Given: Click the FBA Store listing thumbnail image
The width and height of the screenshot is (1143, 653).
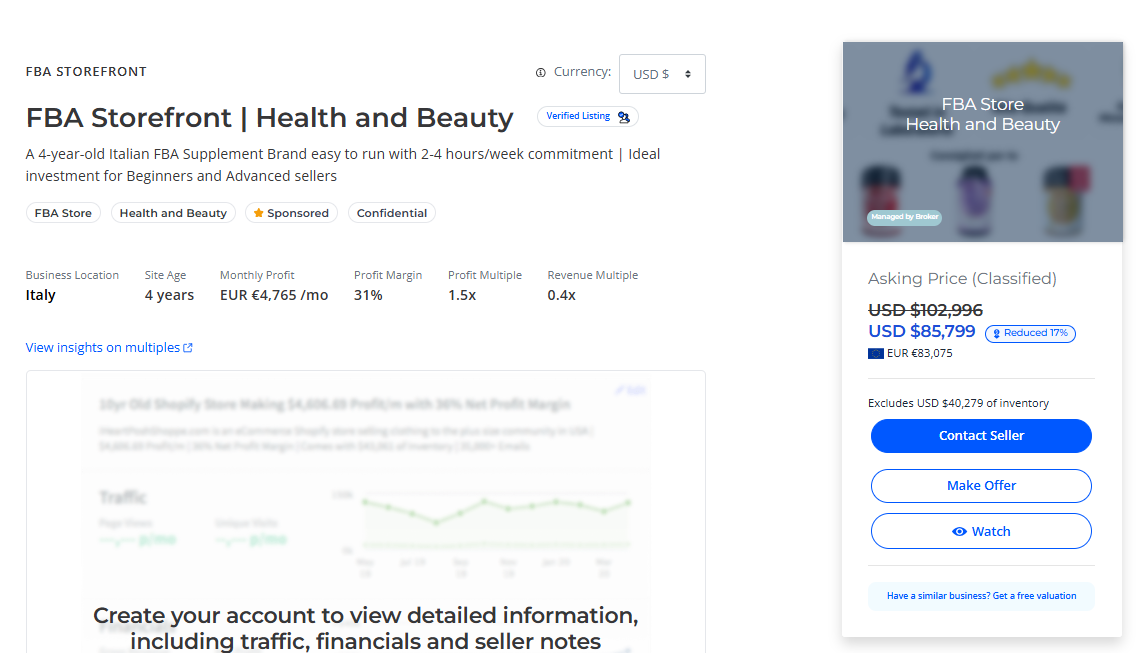Looking at the screenshot, I should tap(983, 142).
